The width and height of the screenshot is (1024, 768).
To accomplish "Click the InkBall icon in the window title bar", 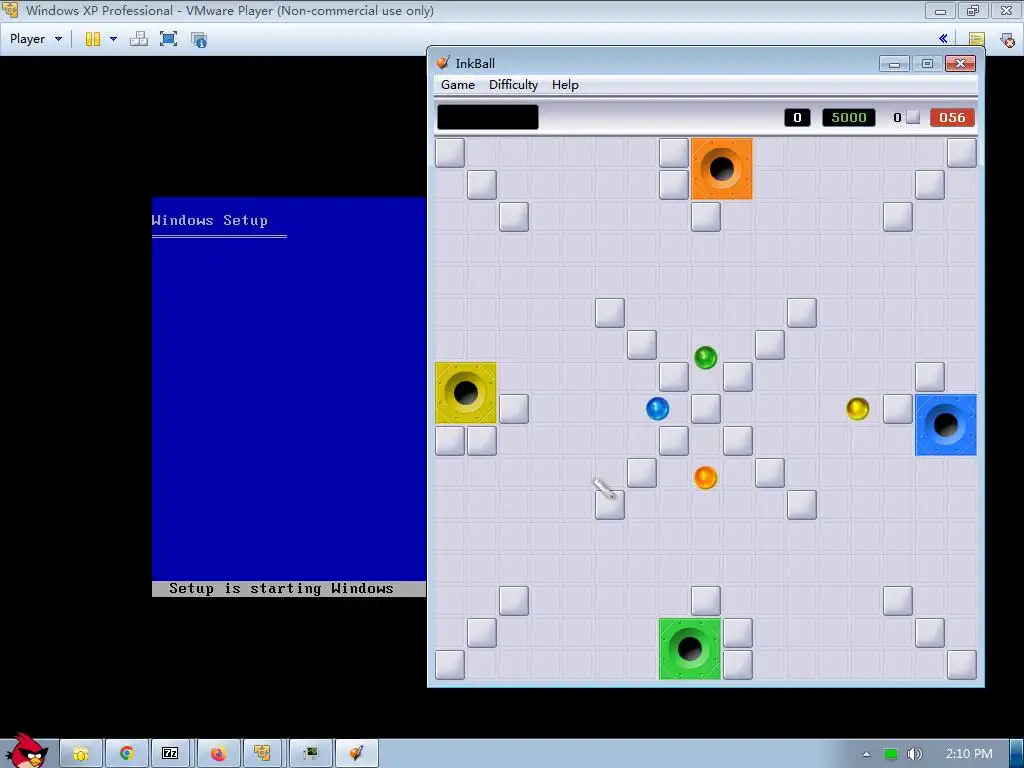I will (443, 63).
